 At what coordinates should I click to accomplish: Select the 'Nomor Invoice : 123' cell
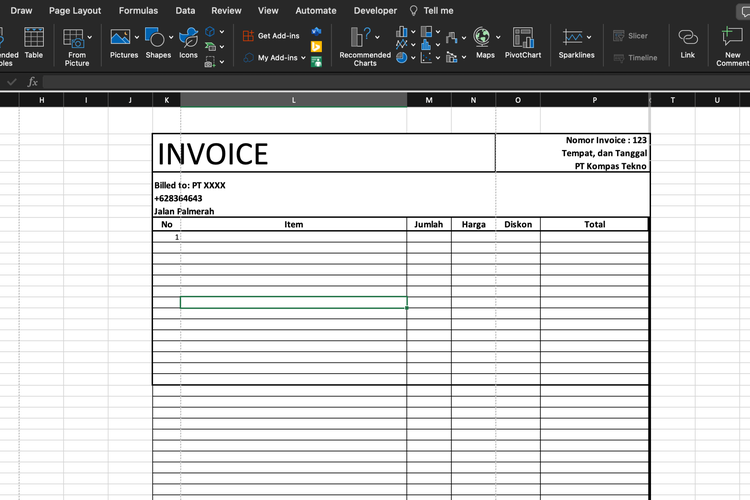(x=606, y=140)
